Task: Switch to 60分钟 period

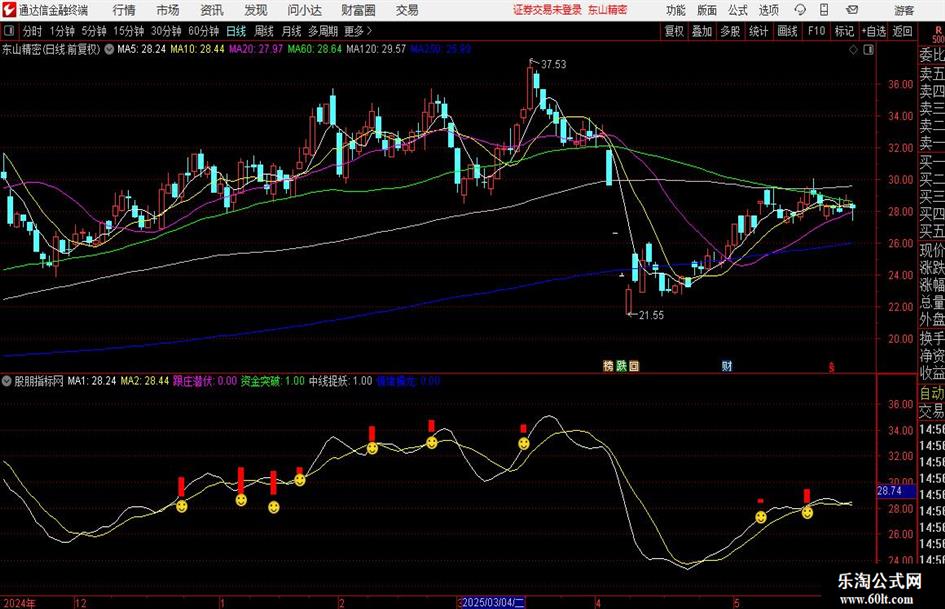Action: pyautogui.click(x=203, y=31)
